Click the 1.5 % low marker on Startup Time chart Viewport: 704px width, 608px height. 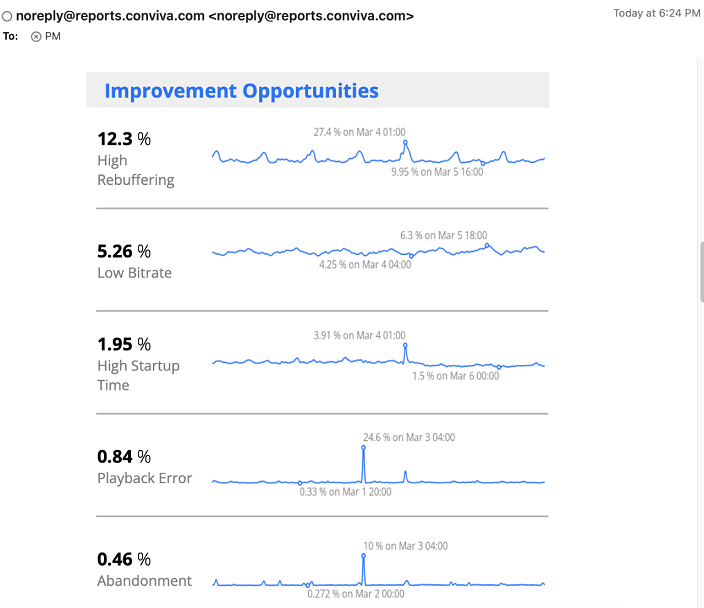499,367
